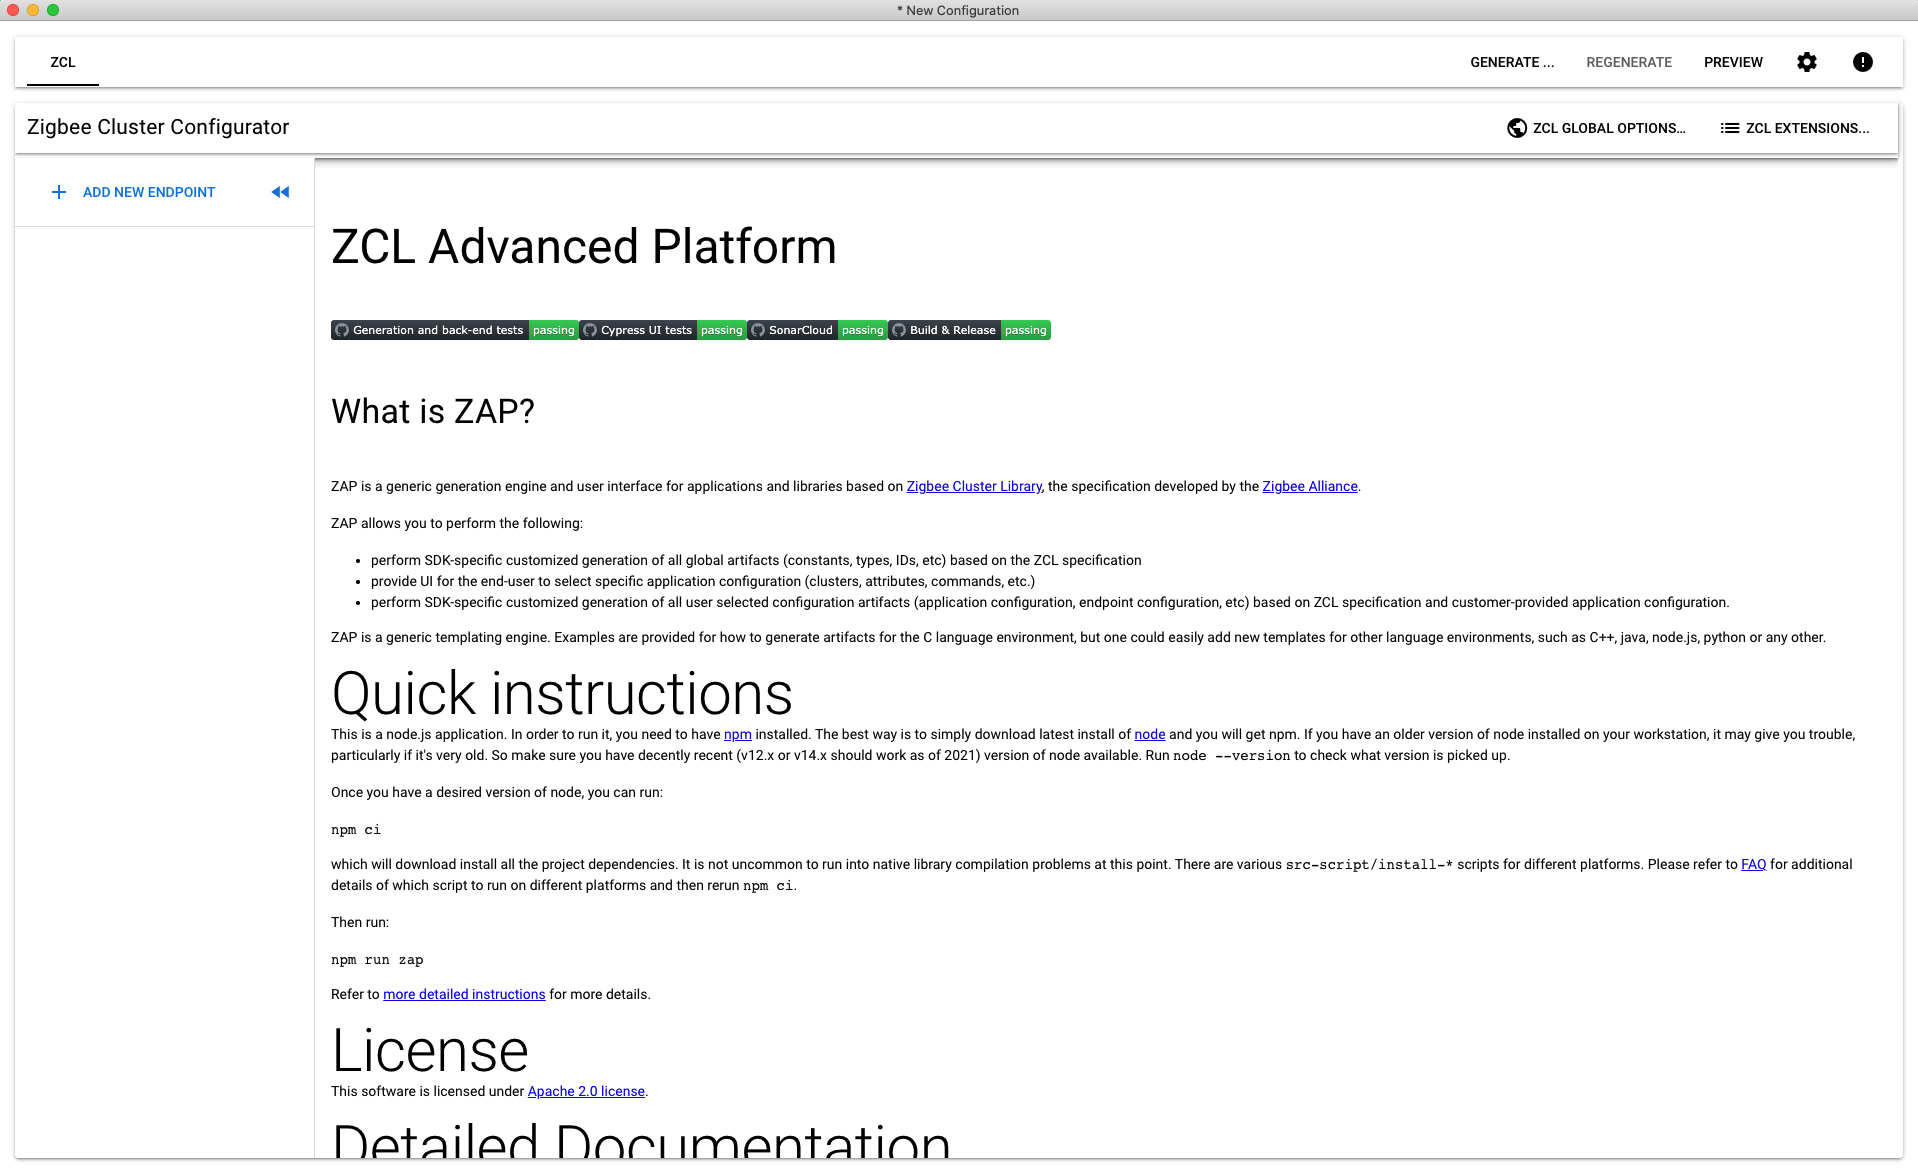Click the Build & Release passing badge
This screenshot has width=1918, height=1173.
969,330
